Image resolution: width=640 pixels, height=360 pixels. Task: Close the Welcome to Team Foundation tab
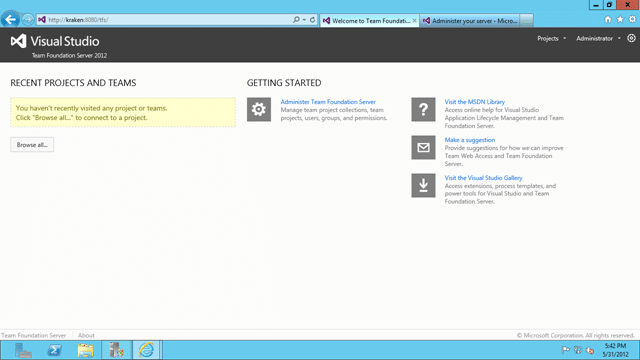[x=414, y=20]
